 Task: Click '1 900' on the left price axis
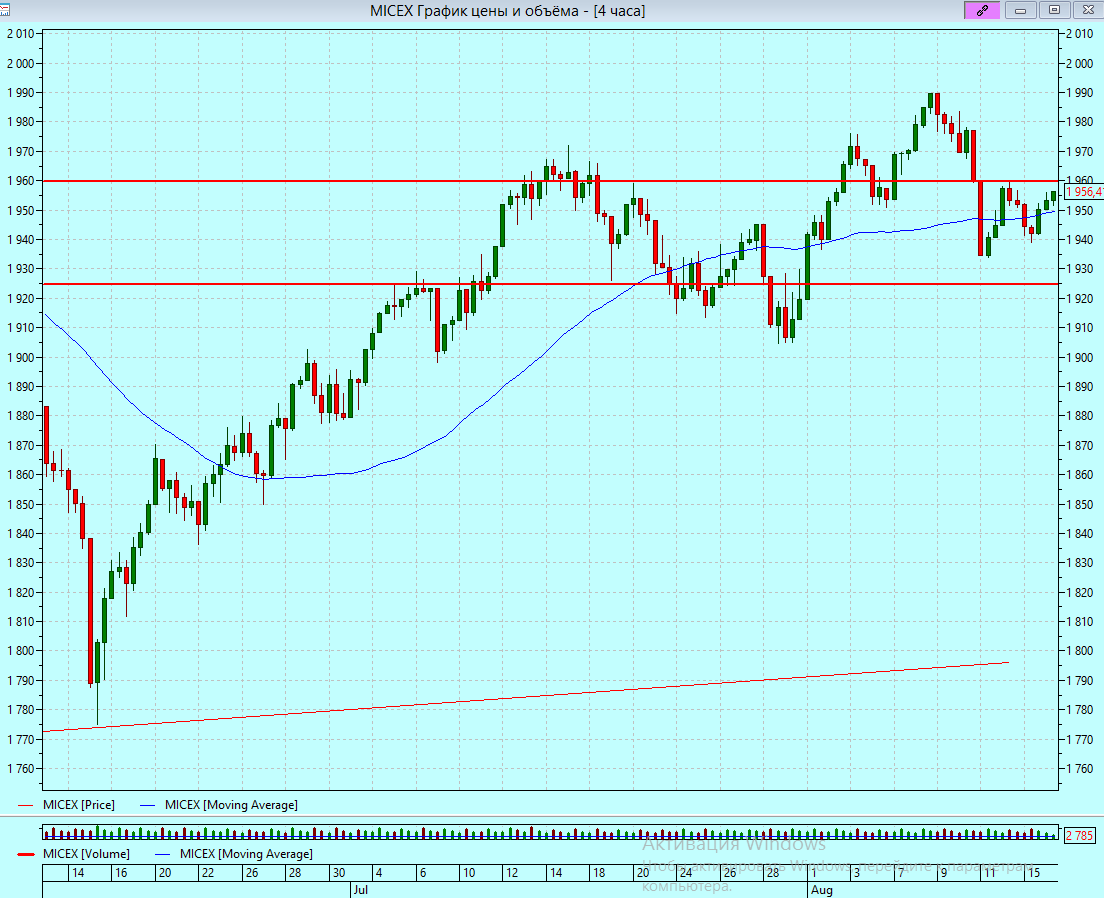[20, 357]
